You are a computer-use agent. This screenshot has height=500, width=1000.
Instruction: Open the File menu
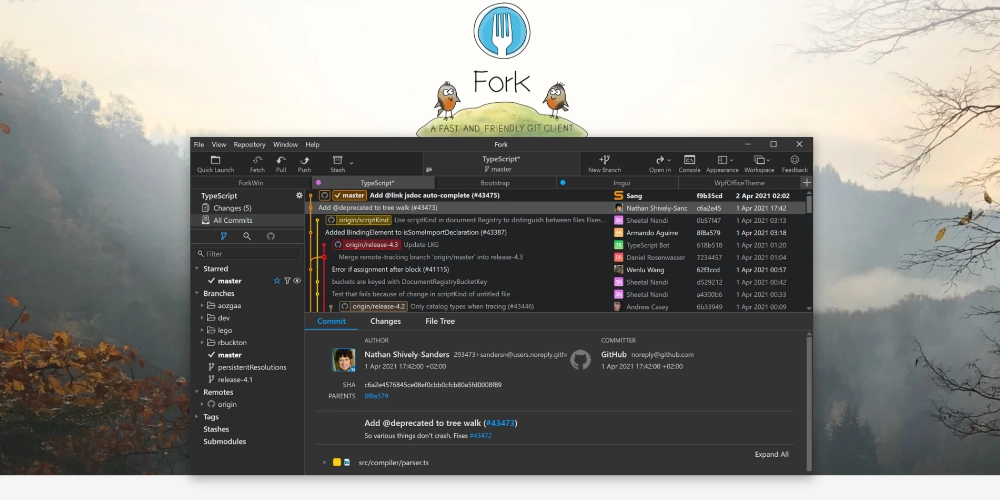199,145
